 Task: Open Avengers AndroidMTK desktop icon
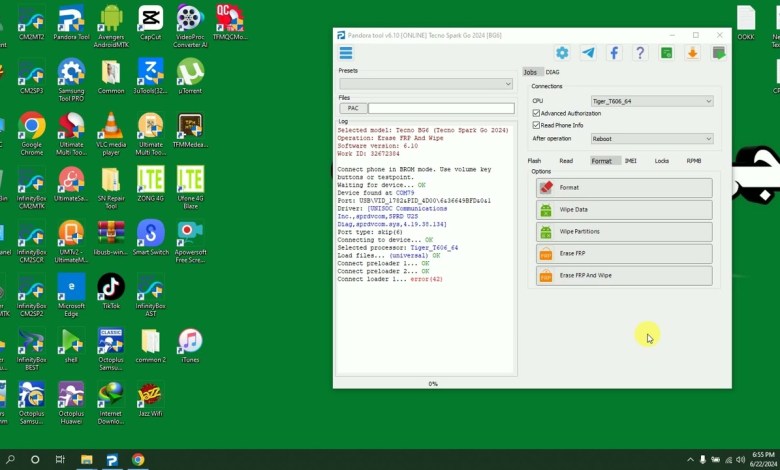111,26
